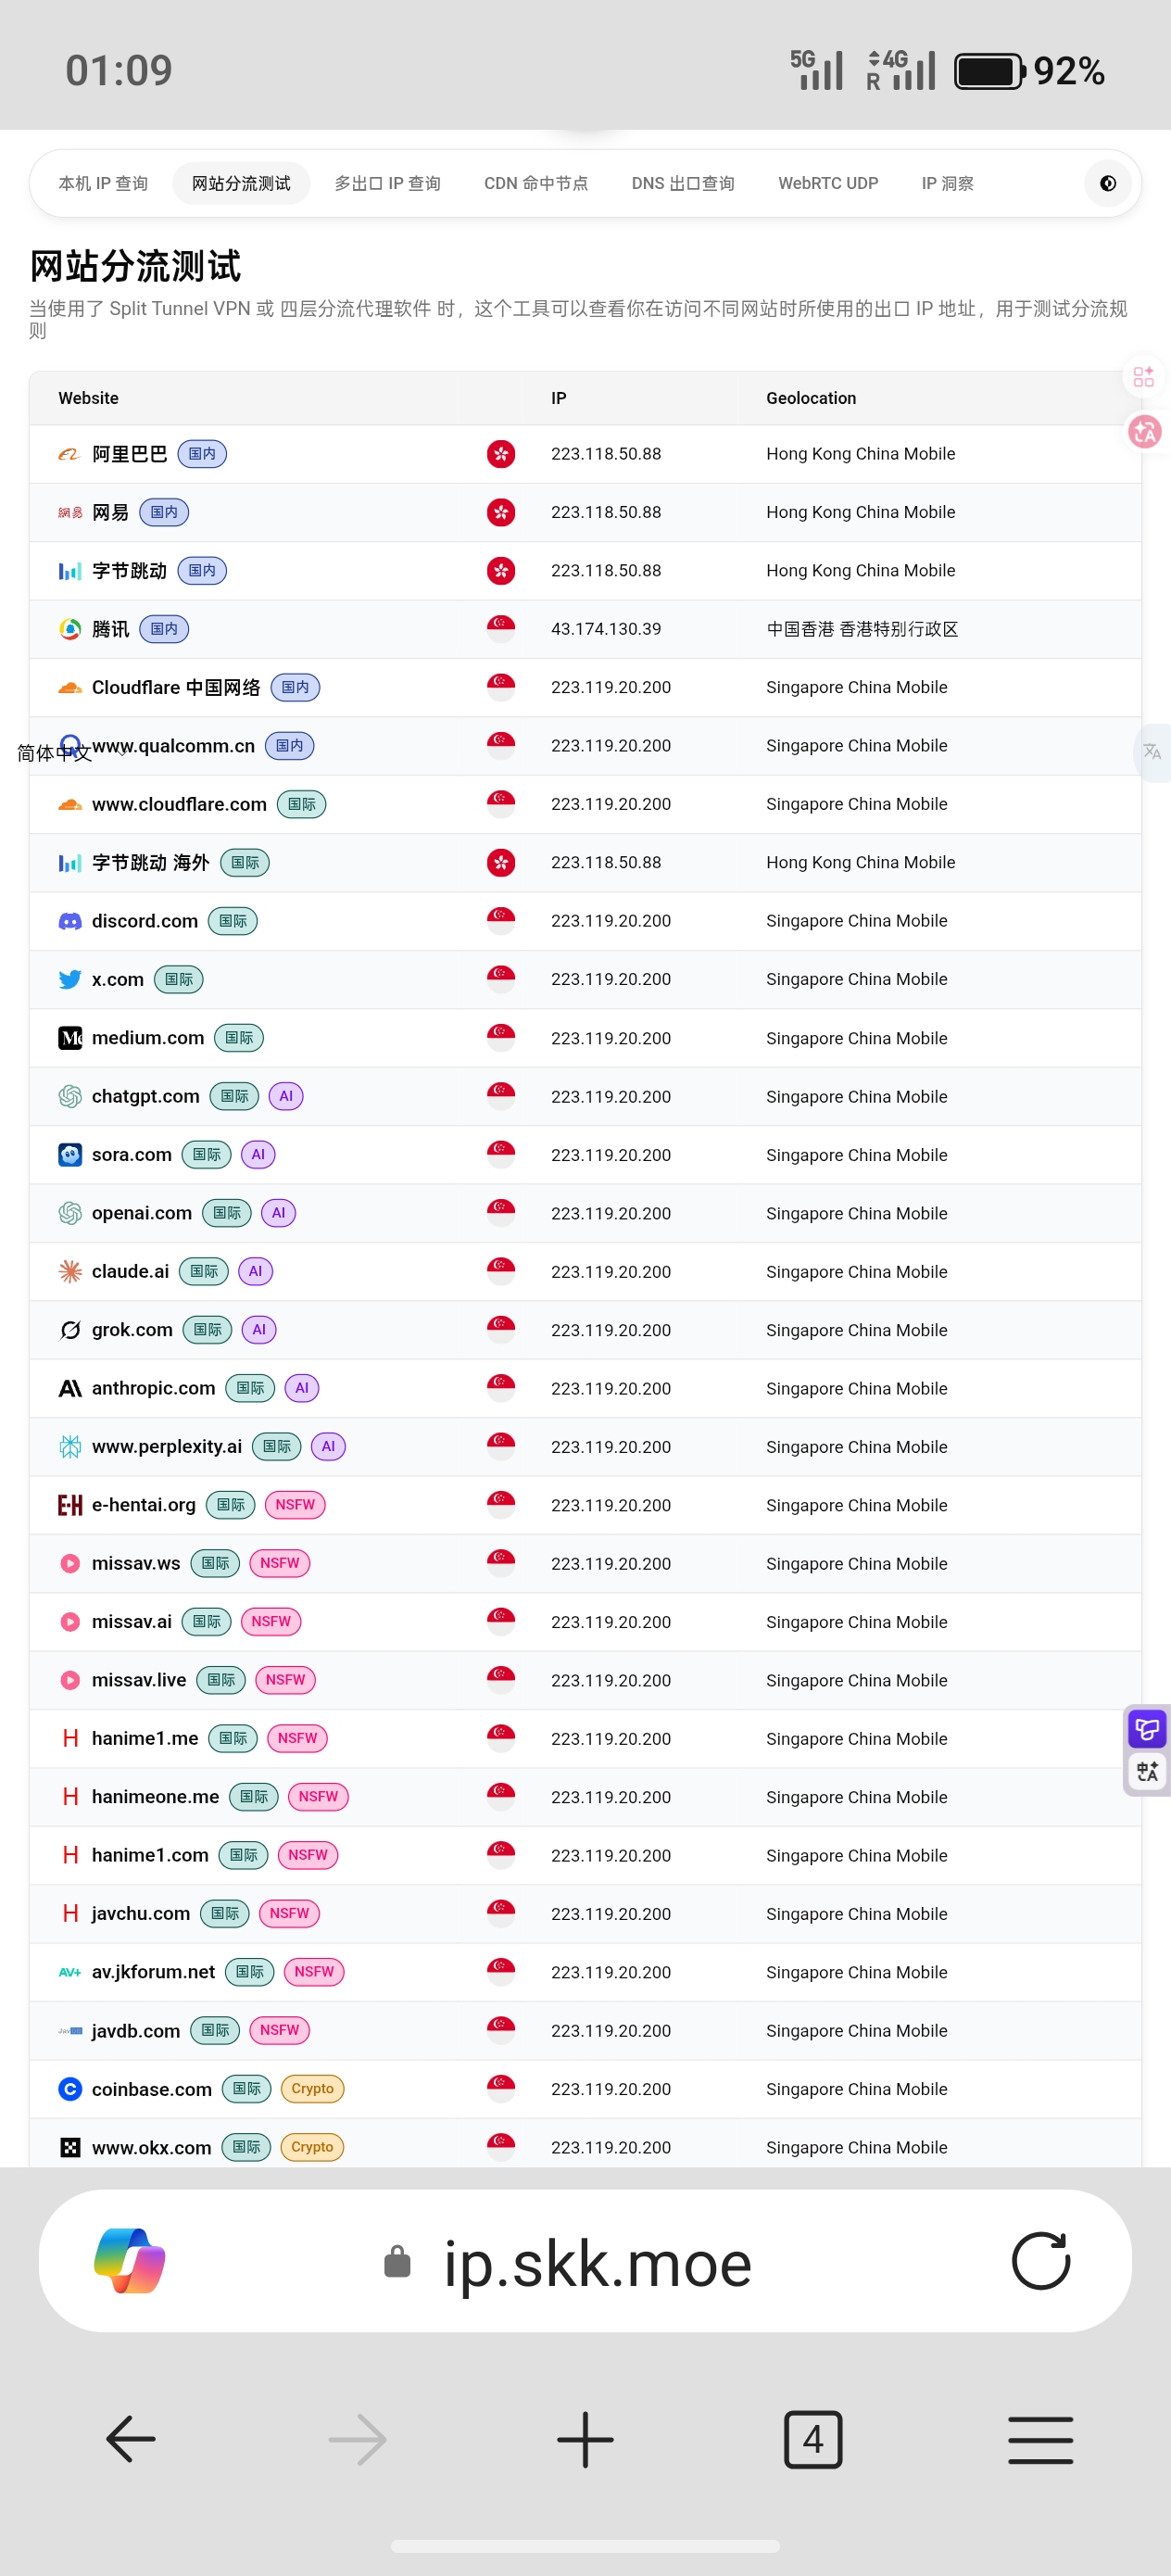Click the Website column header
The height and width of the screenshot is (2576, 1171).
88,398
